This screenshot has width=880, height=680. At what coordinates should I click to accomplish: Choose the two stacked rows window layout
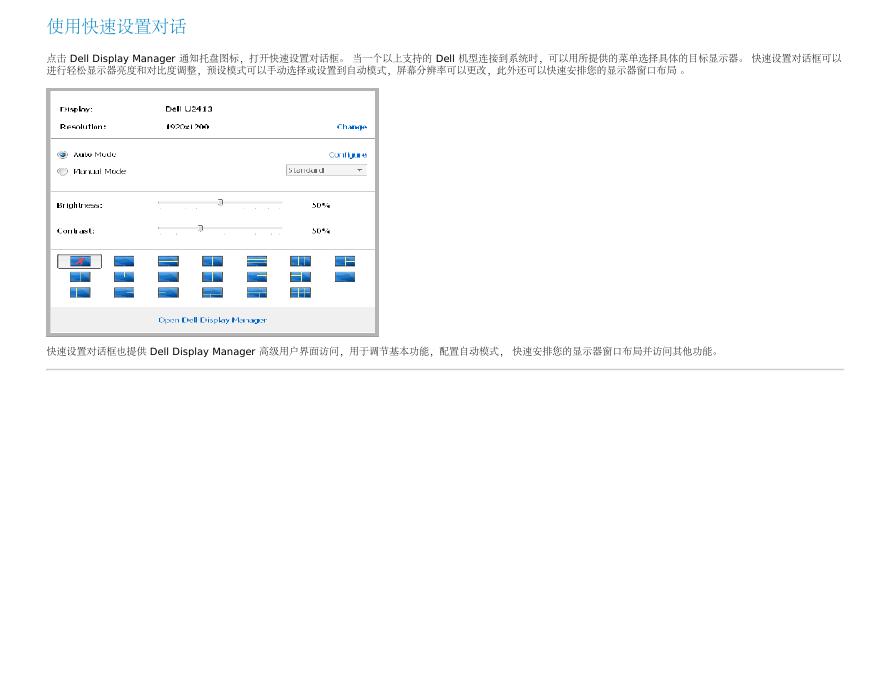coord(168,261)
